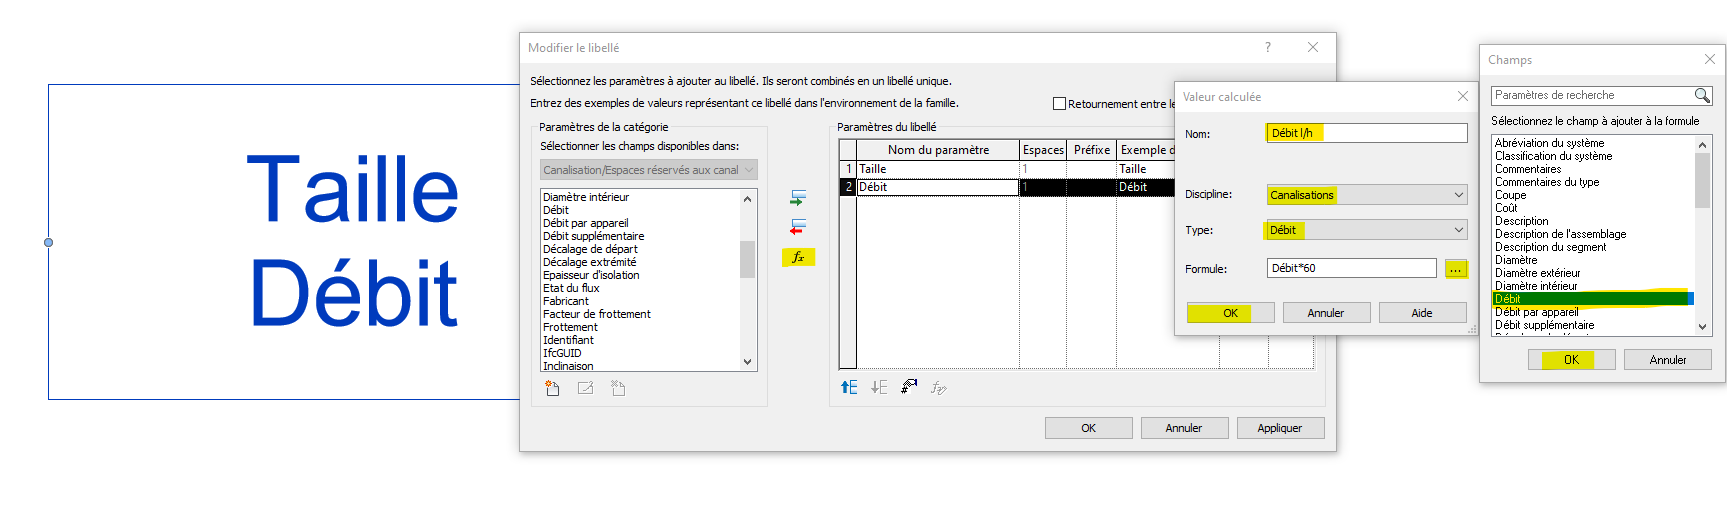Select the Taille row in the label parameters table
Image resolution: width=1727 pixels, height=511 pixels.
tap(935, 169)
